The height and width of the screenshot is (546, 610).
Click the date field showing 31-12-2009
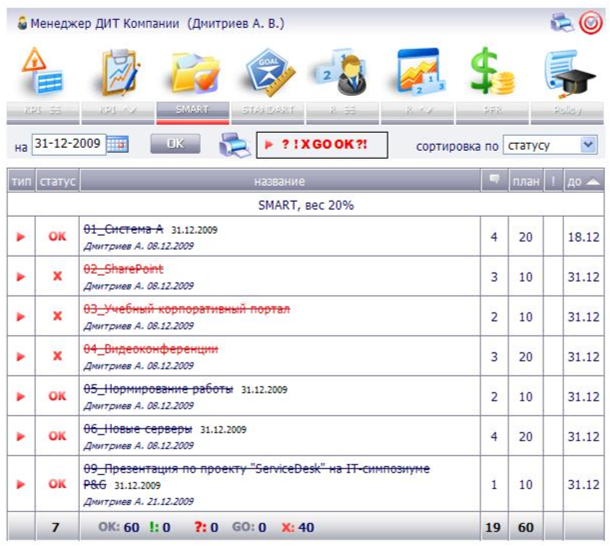68,144
